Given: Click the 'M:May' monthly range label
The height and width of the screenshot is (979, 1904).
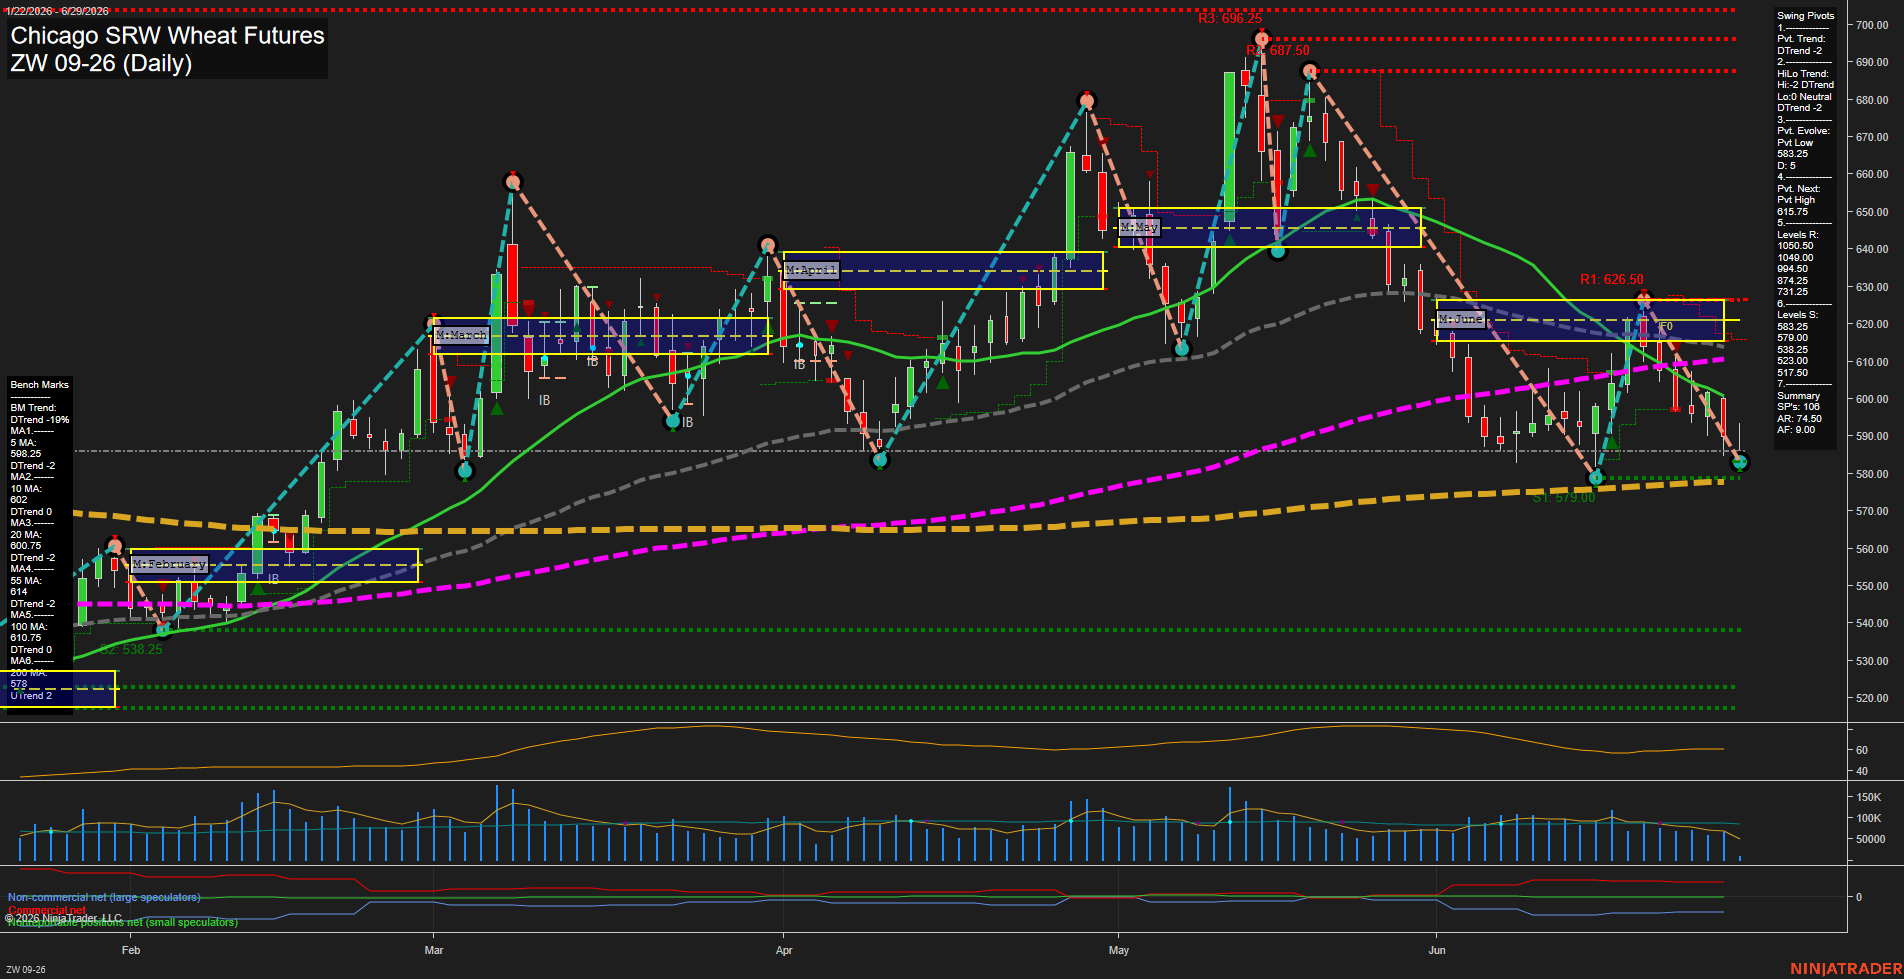Looking at the screenshot, I should click(x=1139, y=227).
